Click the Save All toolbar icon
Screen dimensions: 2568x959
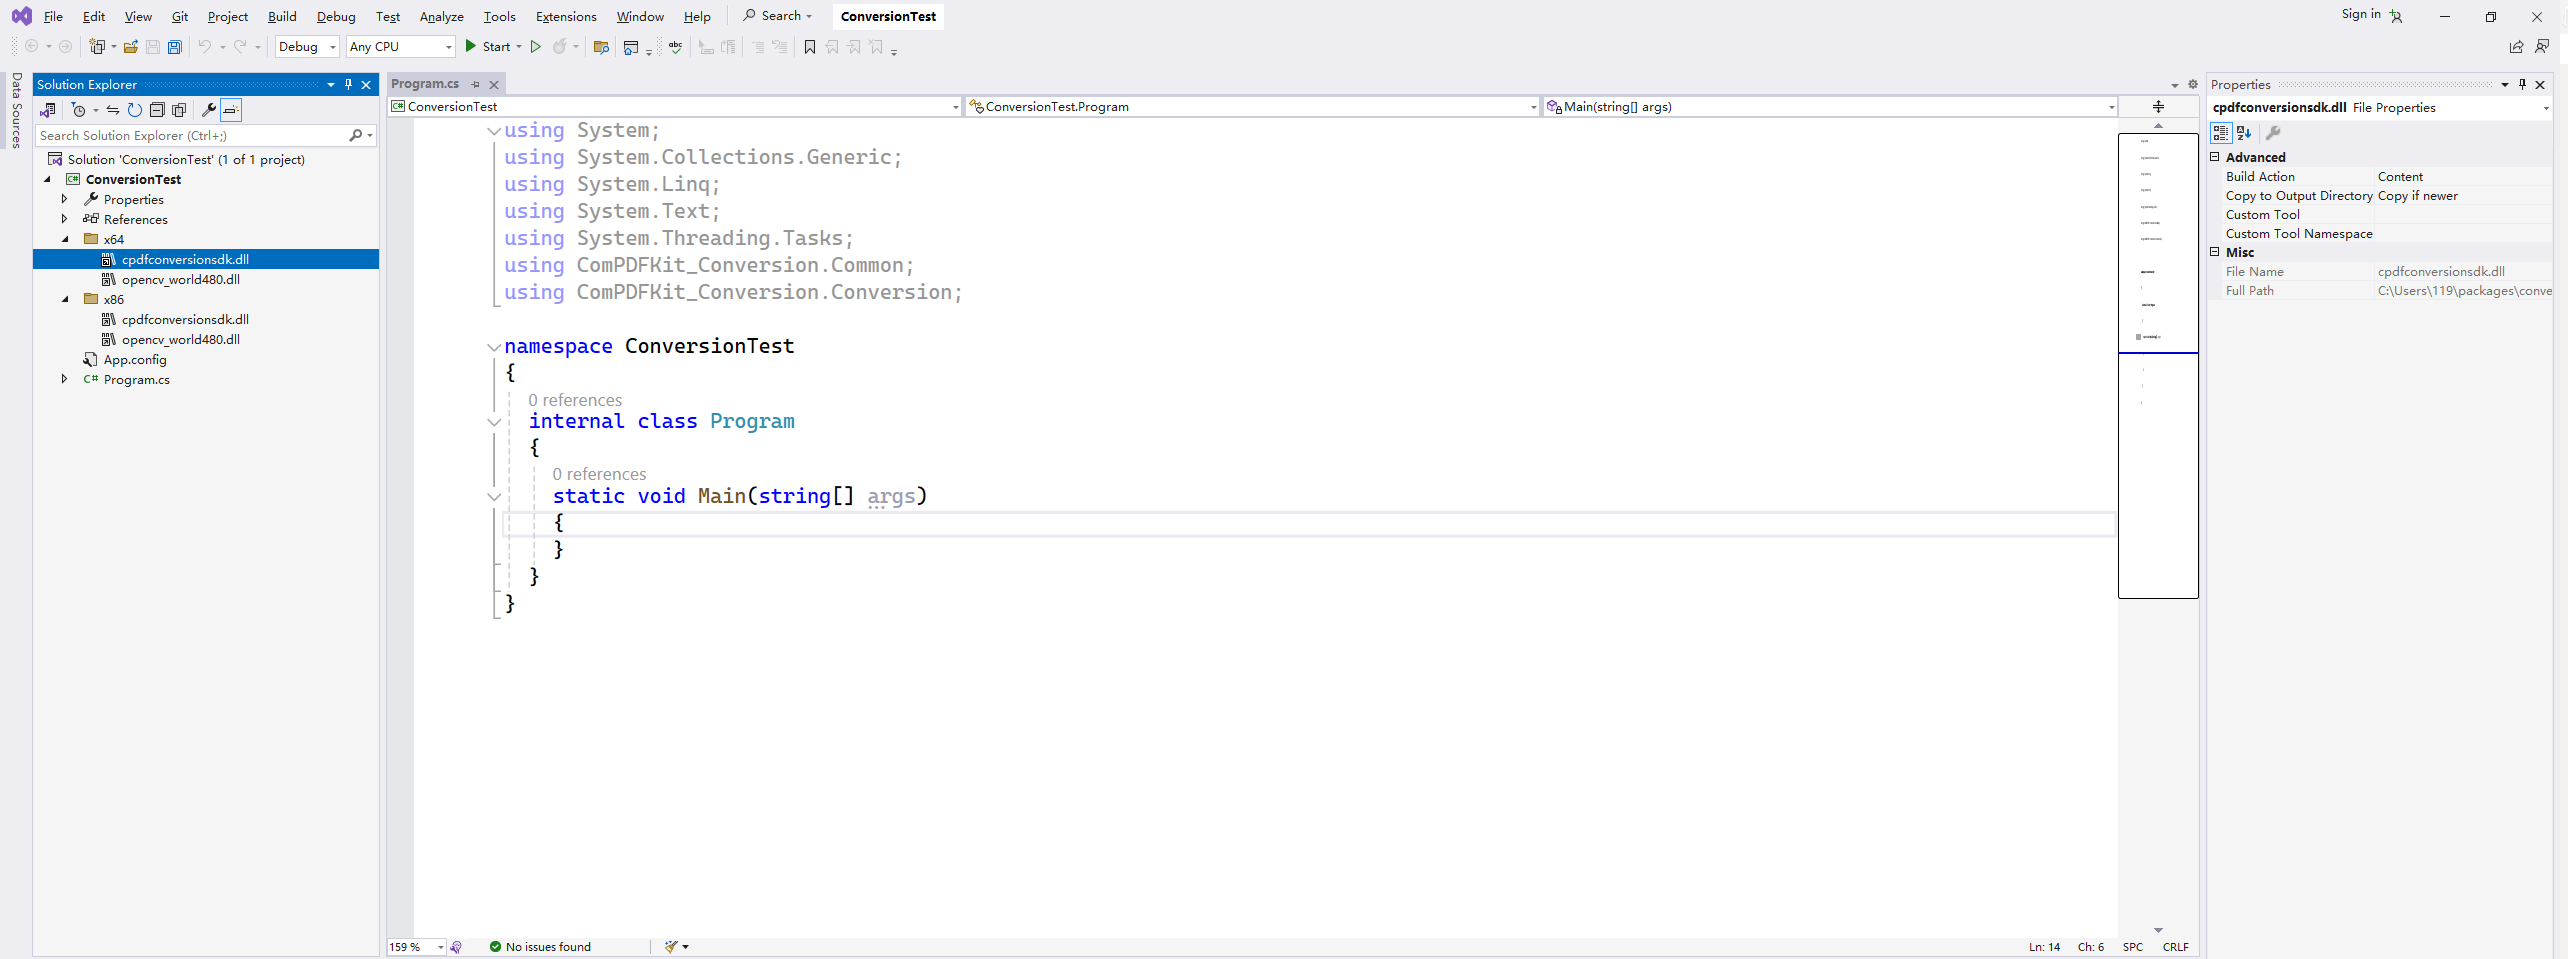tap(175, 47)
